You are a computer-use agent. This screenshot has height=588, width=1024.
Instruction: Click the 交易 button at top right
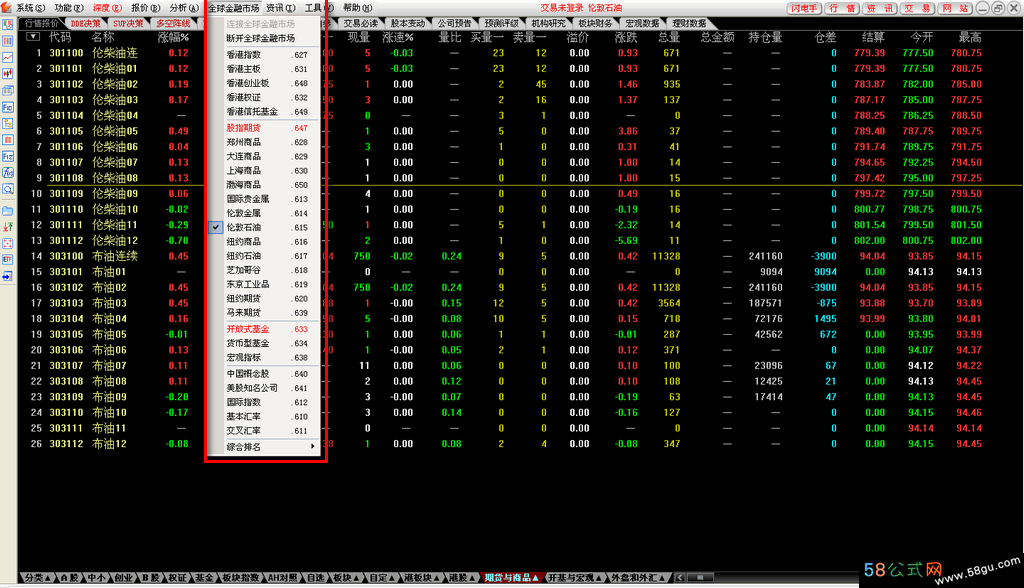[x=918, y=8]
